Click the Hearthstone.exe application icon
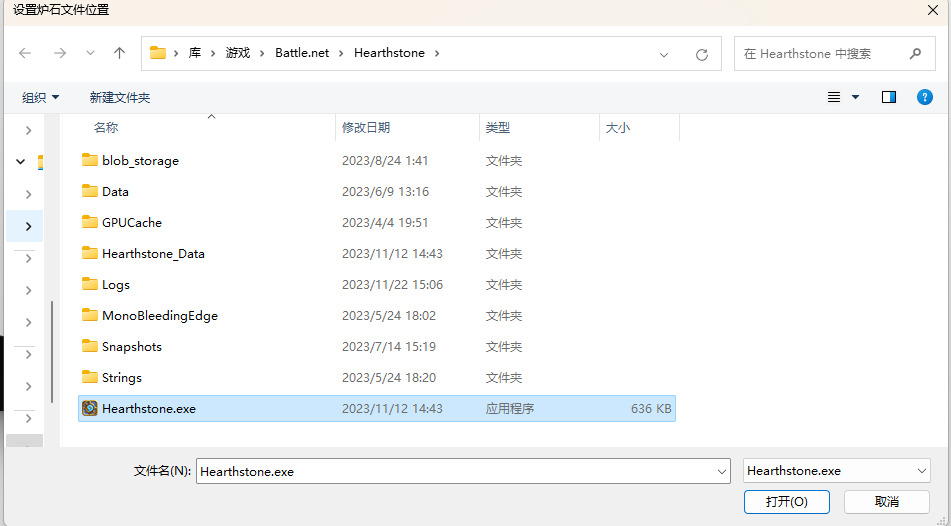Screen dimensions: 951x526 90,408
